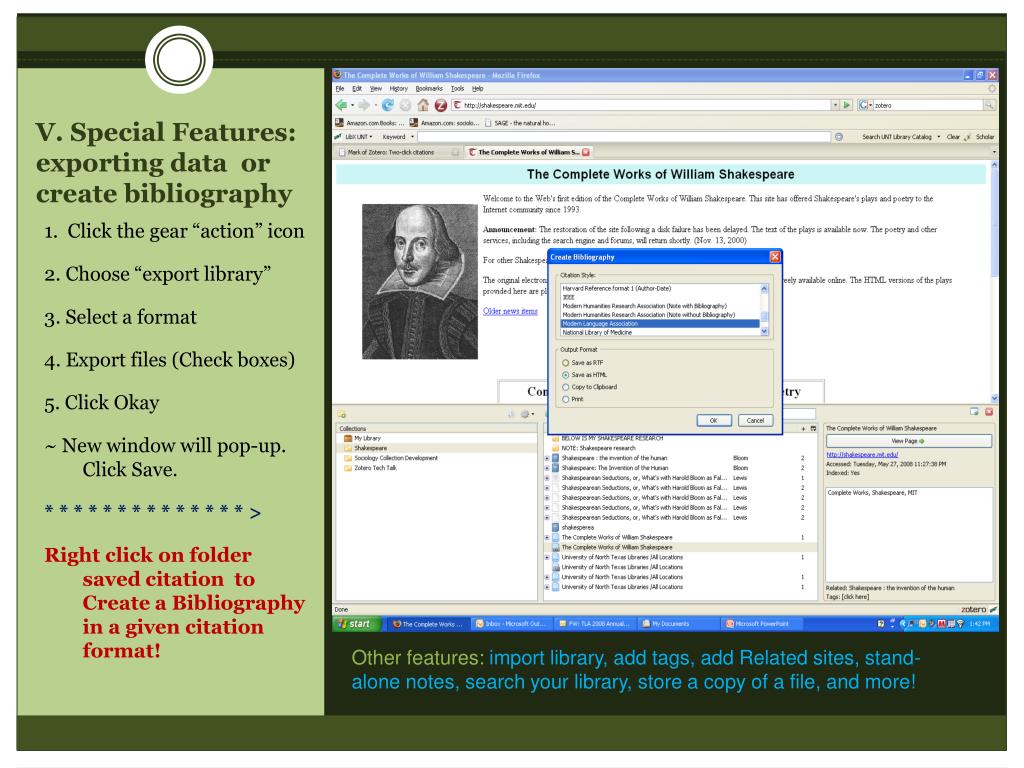Click the LibX keyword search field

(624, 136)
